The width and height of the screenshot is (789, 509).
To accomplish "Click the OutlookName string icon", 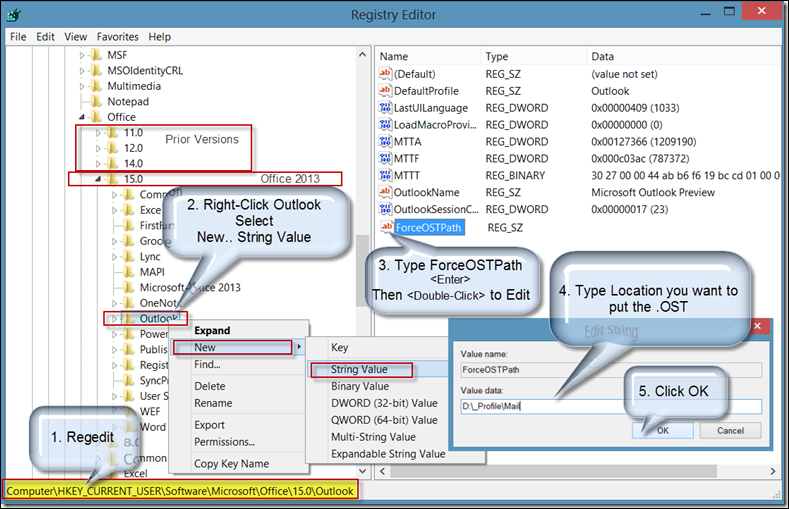I will (x=385, y=192).
